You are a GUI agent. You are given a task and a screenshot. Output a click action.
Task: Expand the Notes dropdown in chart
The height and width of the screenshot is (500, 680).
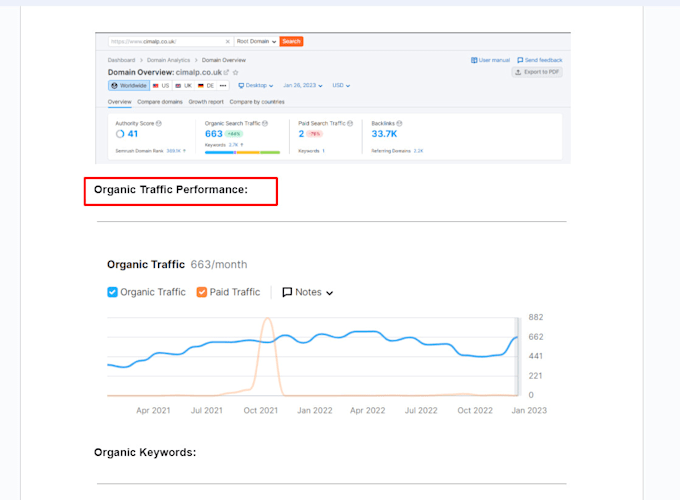(x=308, y=292)
